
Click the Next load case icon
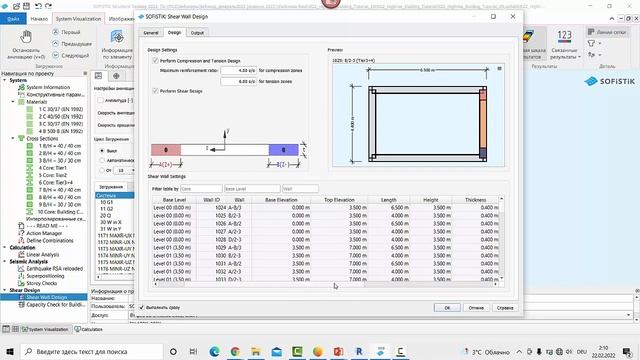(x=56, y=55)
